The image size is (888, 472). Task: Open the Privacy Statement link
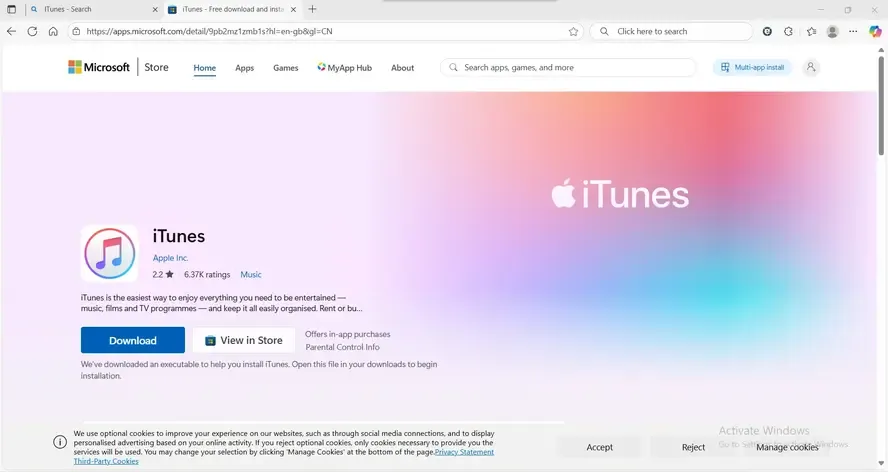point(464,452)
